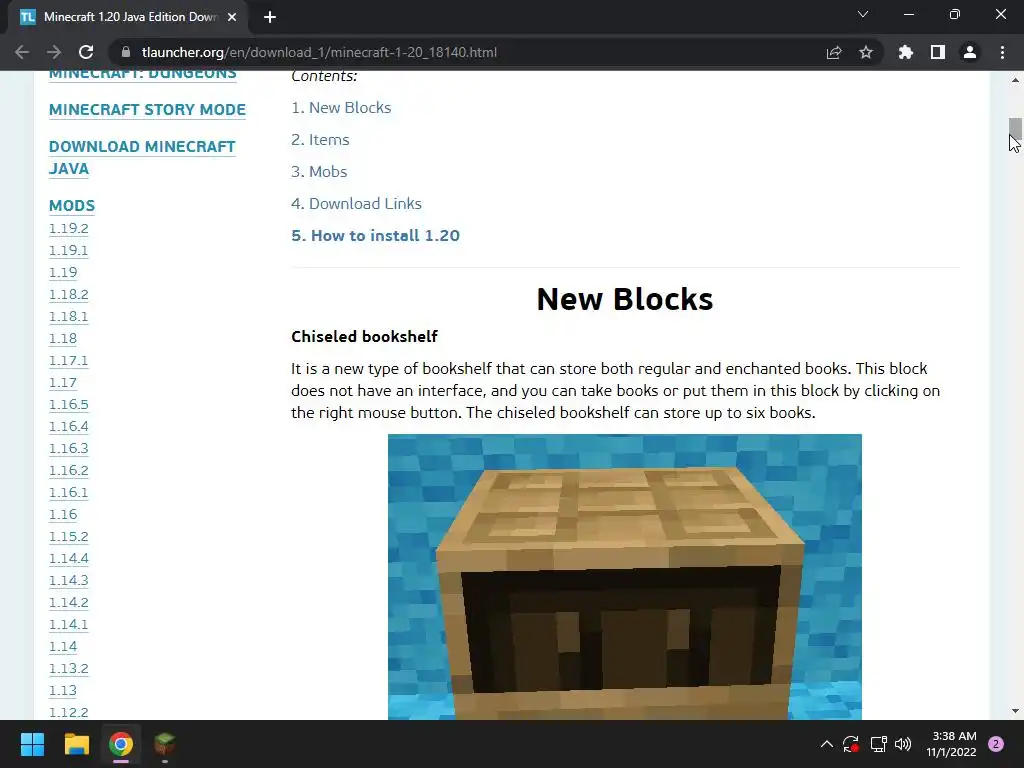The image size is (1024, 768).
Task: Open a new tab with the plus button
Action: pos(270,17)
